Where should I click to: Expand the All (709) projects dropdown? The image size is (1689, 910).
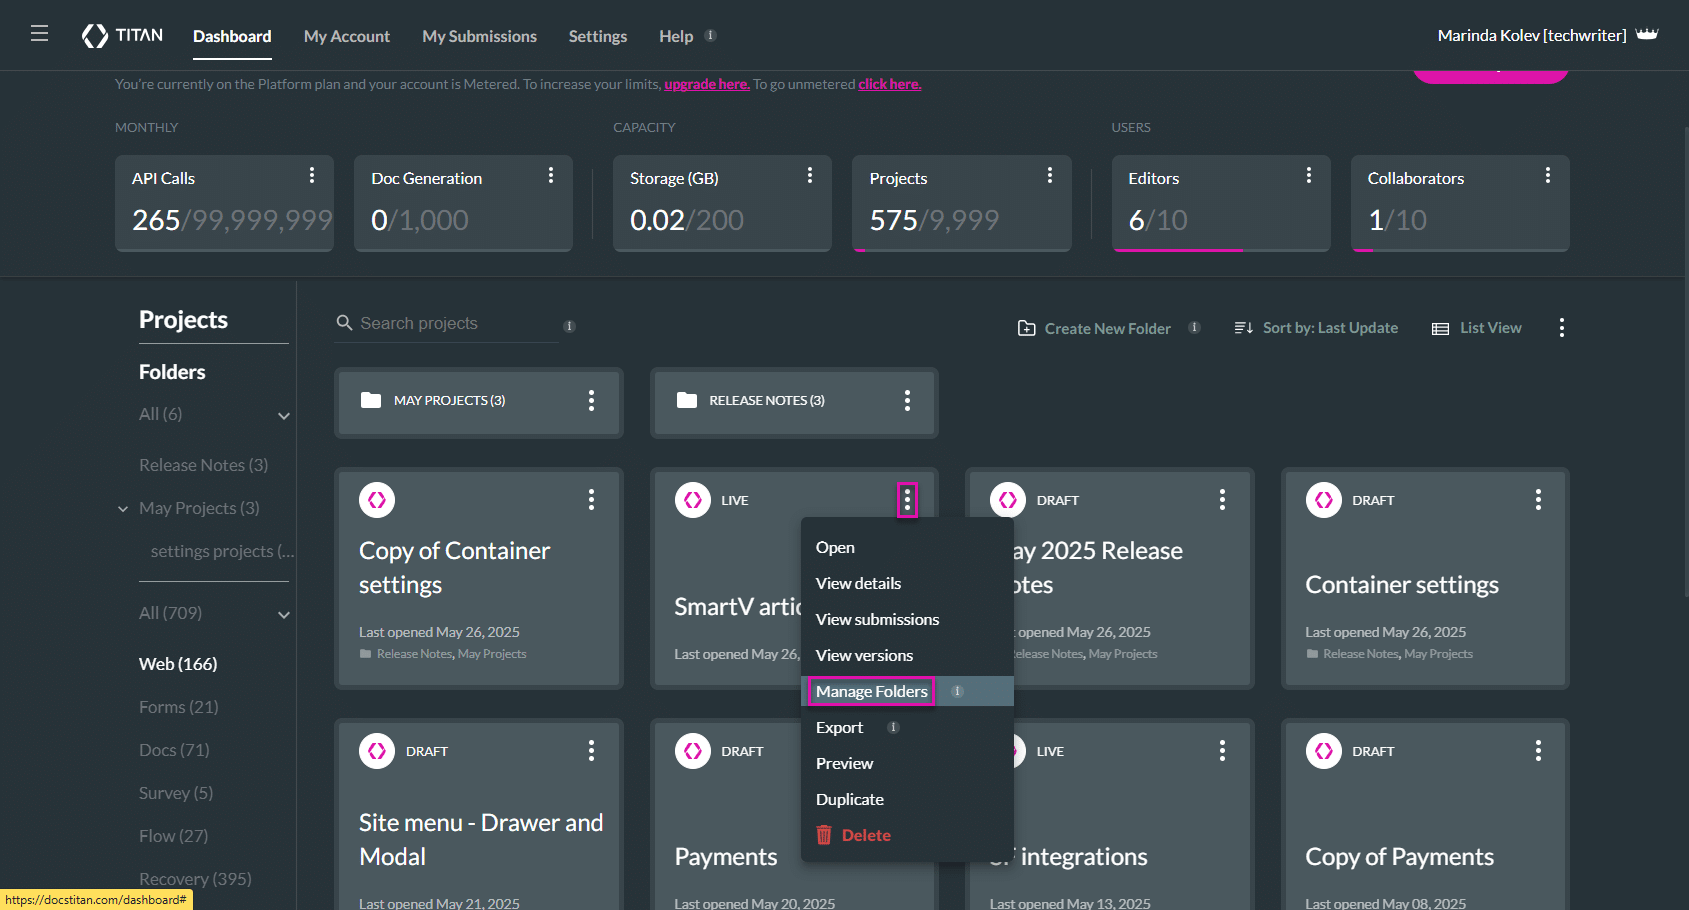[284, 615]
